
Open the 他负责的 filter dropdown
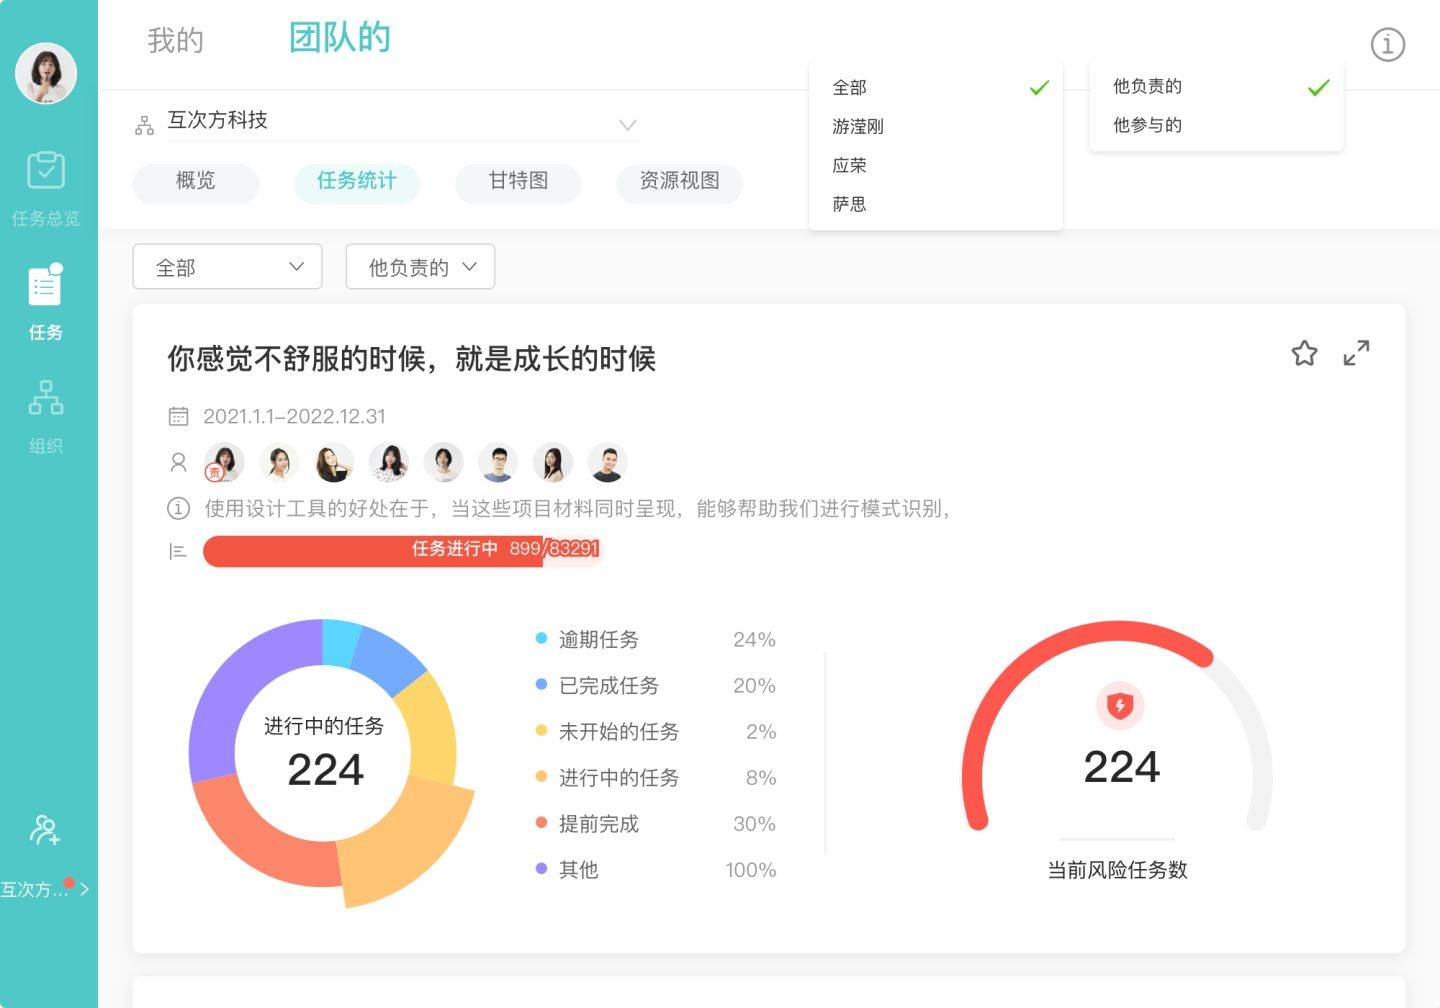click(420, 267)
